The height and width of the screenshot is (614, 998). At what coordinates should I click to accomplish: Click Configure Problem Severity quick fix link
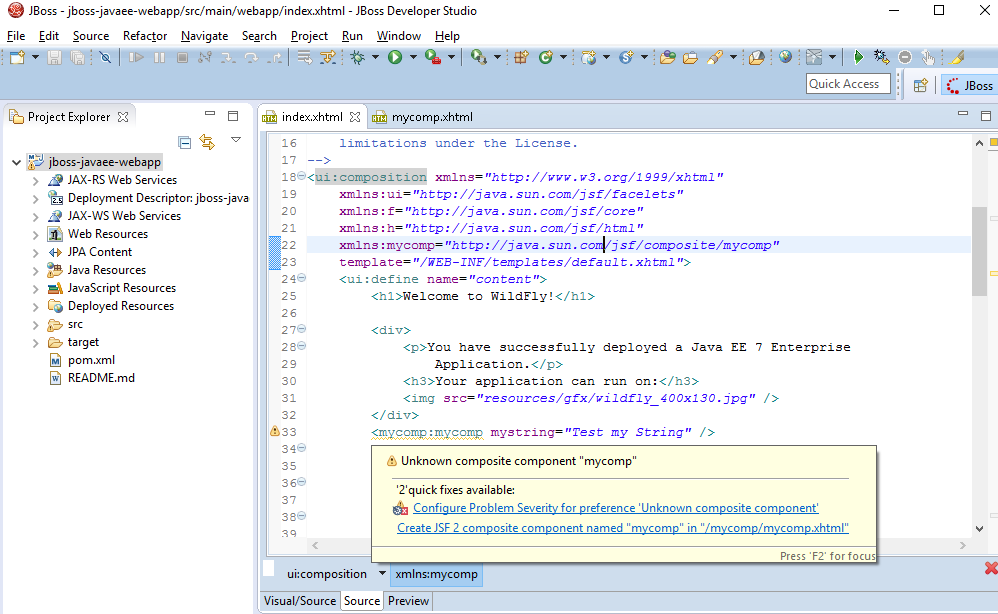pyautogui.click(x=615, y=508)
